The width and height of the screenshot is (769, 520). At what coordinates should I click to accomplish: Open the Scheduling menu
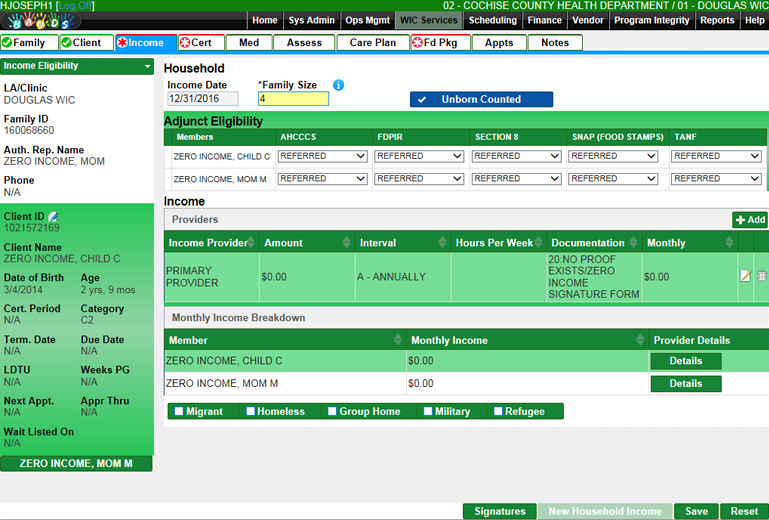click(493, 20)
